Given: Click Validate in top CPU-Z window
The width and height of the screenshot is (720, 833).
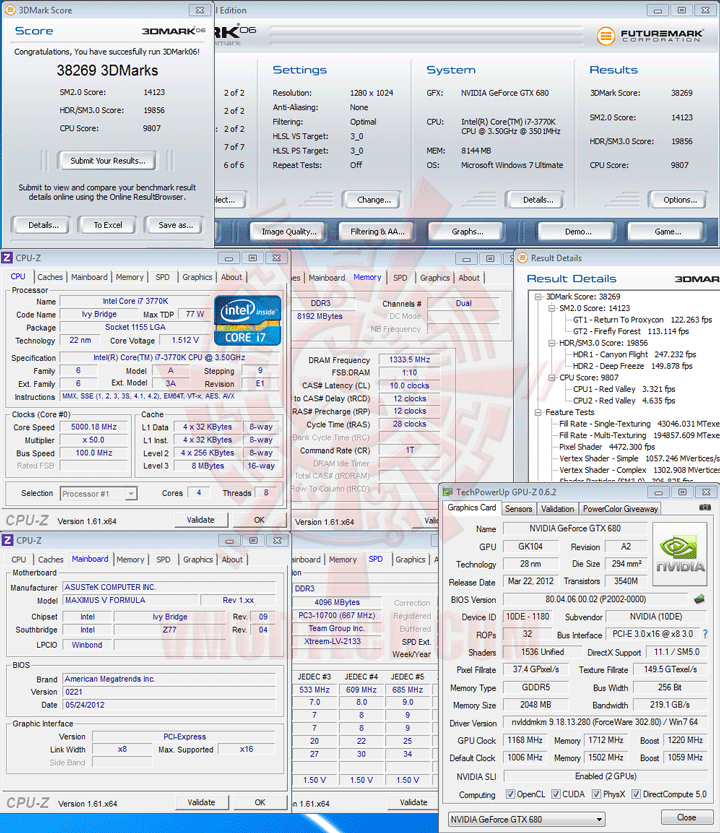Looking at the screenshot, I should 200,520.
